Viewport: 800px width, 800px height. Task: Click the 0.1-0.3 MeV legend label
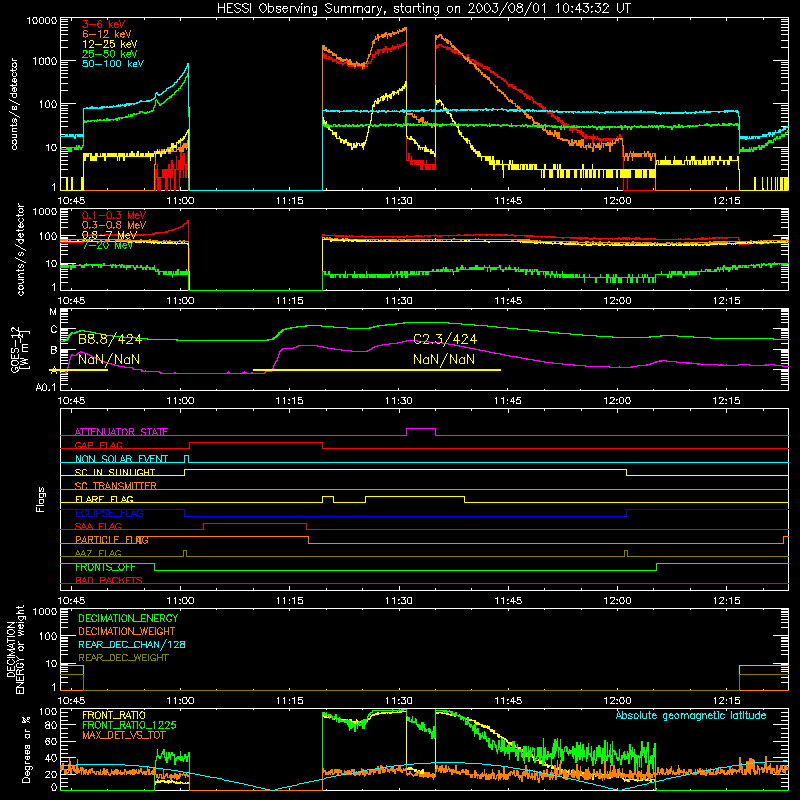coord(114,215)
